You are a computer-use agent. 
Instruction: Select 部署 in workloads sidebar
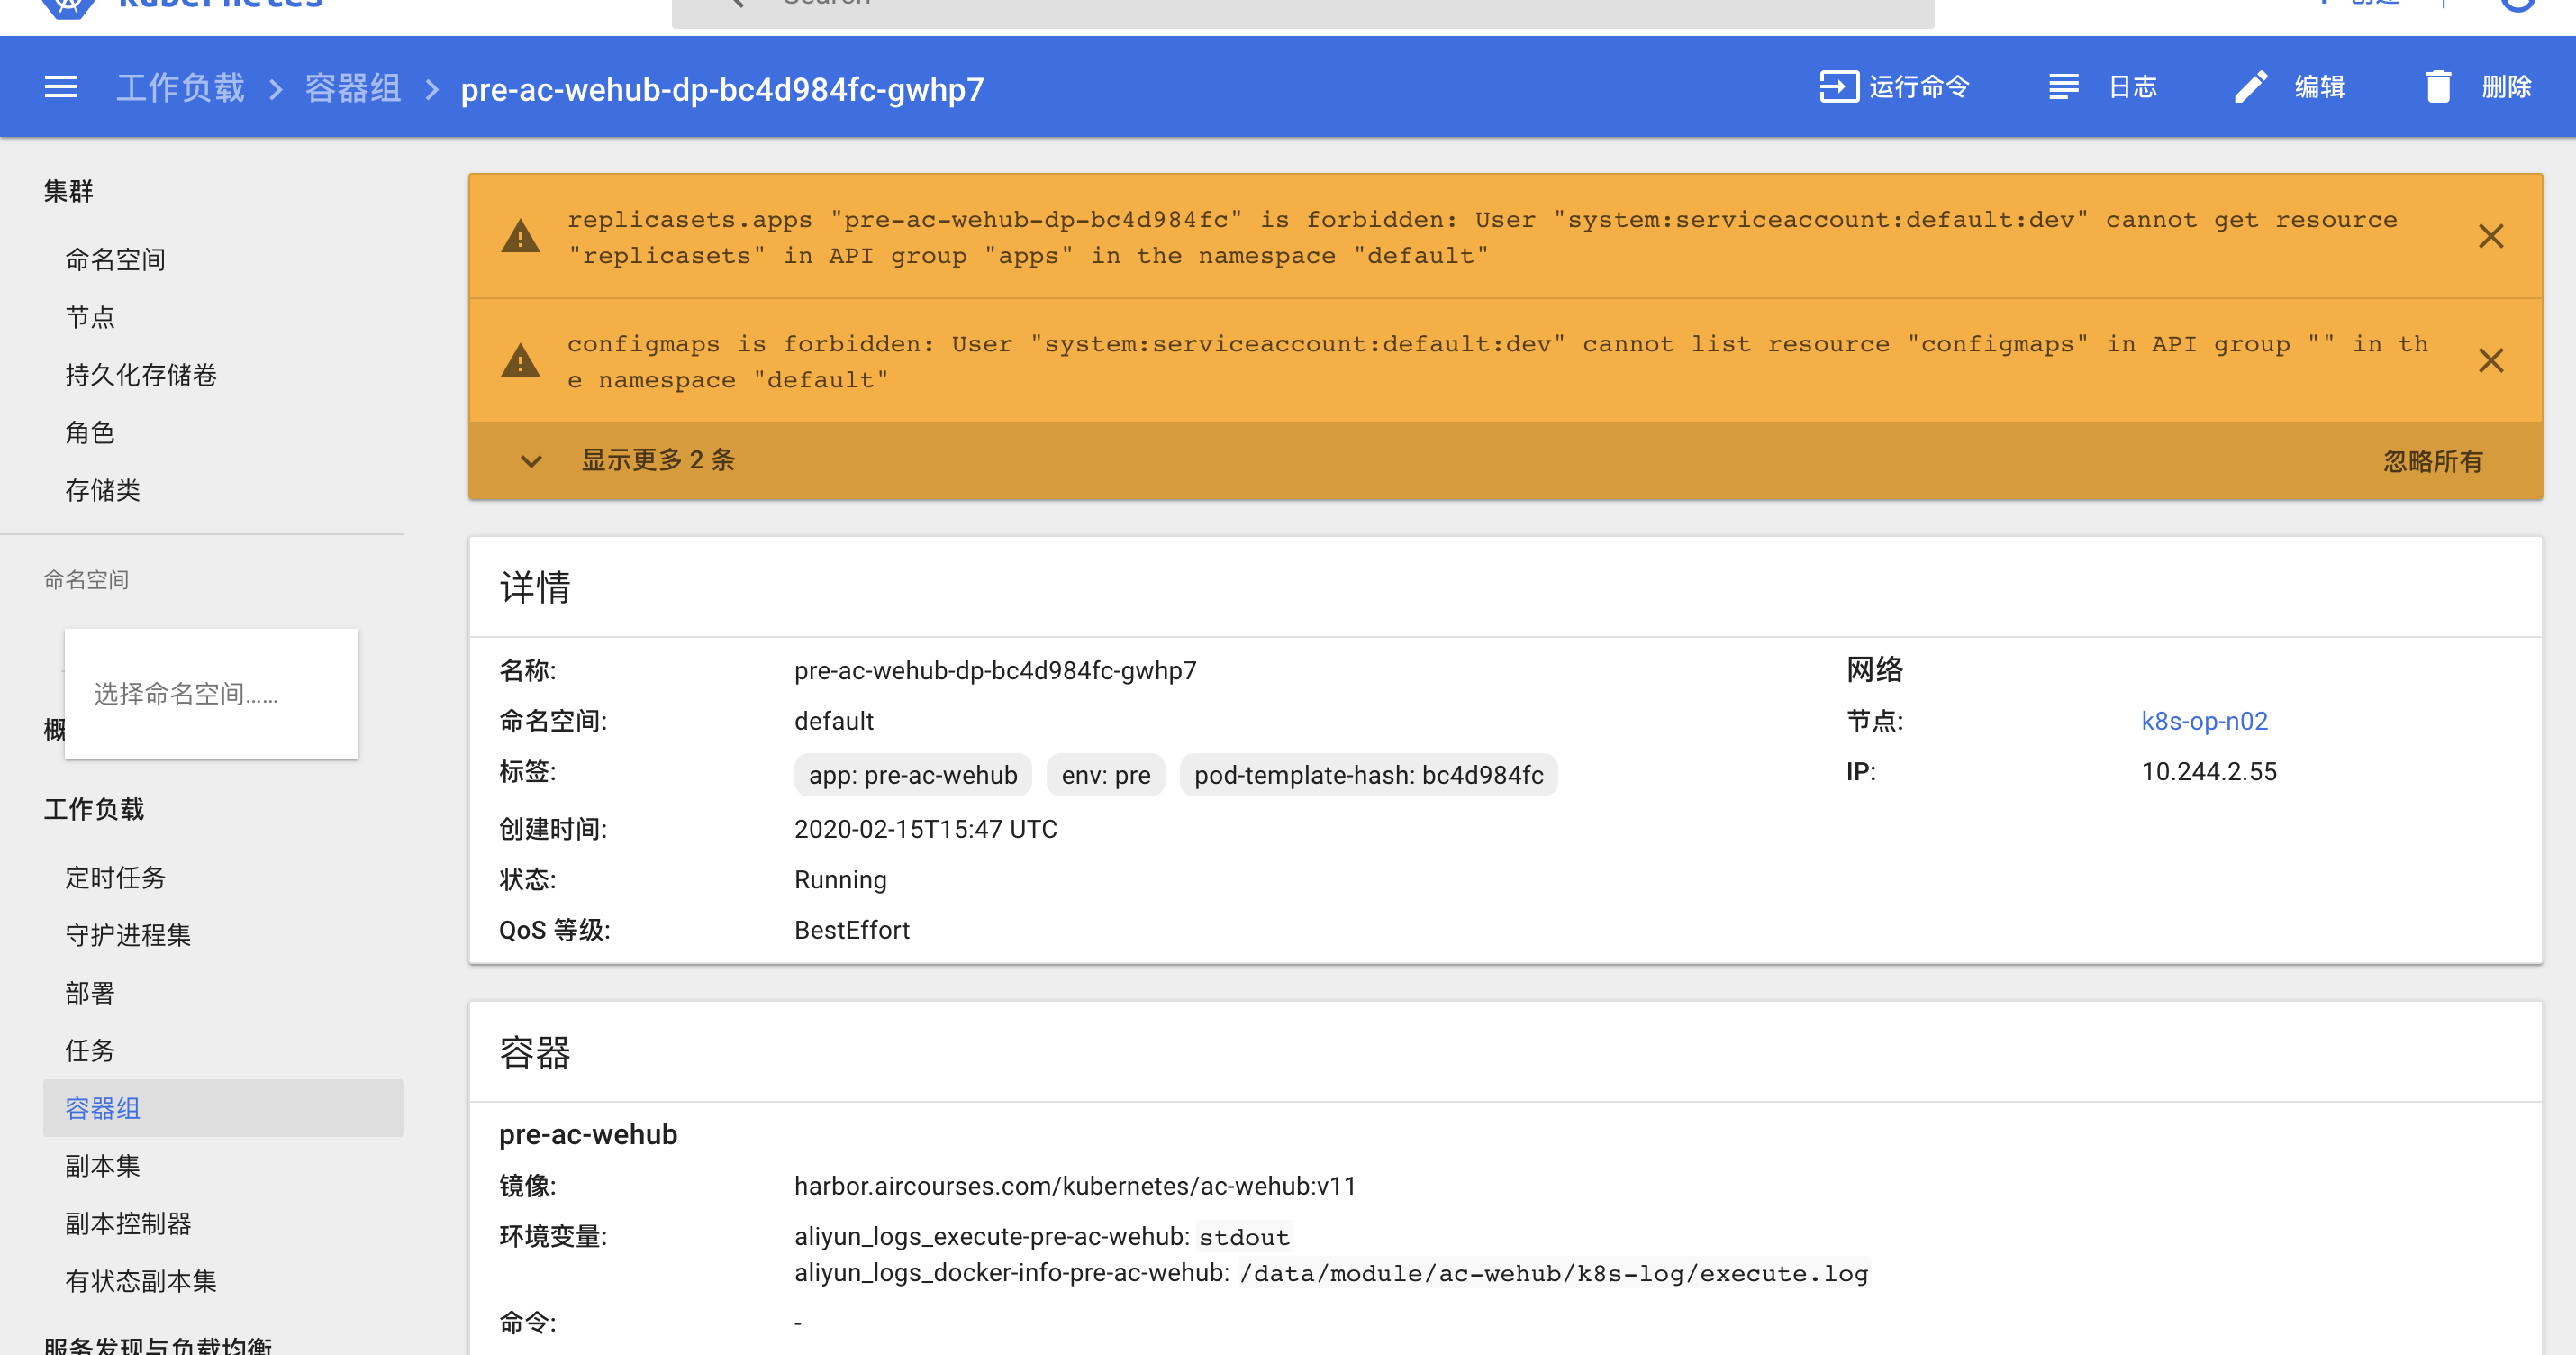pos(90,992)
